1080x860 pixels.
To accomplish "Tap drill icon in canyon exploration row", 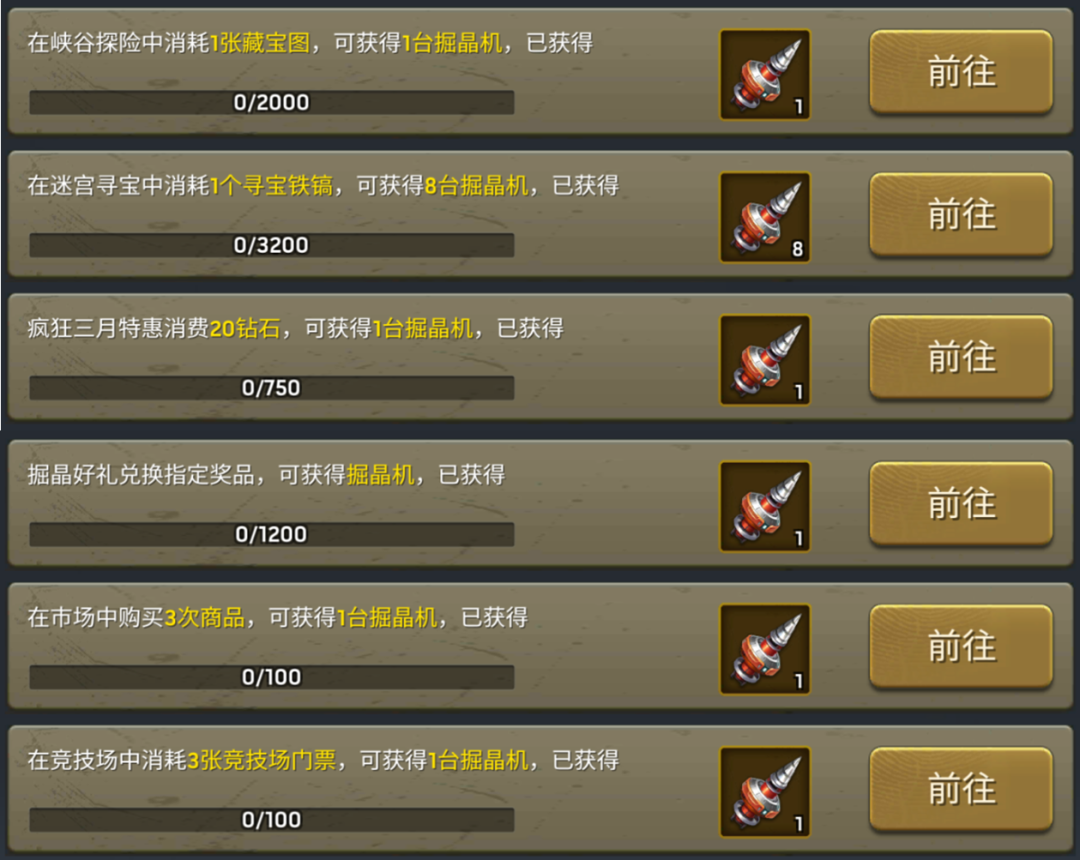I will pyautogui.click(x=765, y=74).
